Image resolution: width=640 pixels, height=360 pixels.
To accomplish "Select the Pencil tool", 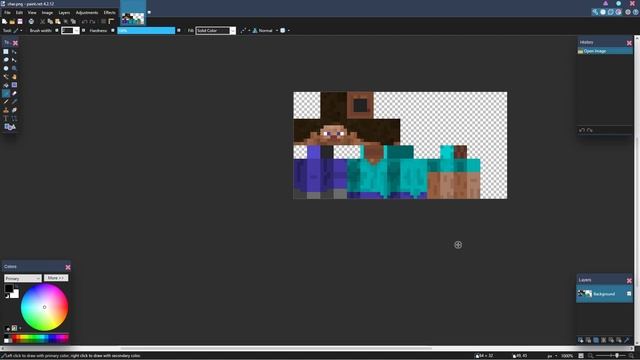I will (6, 102).
